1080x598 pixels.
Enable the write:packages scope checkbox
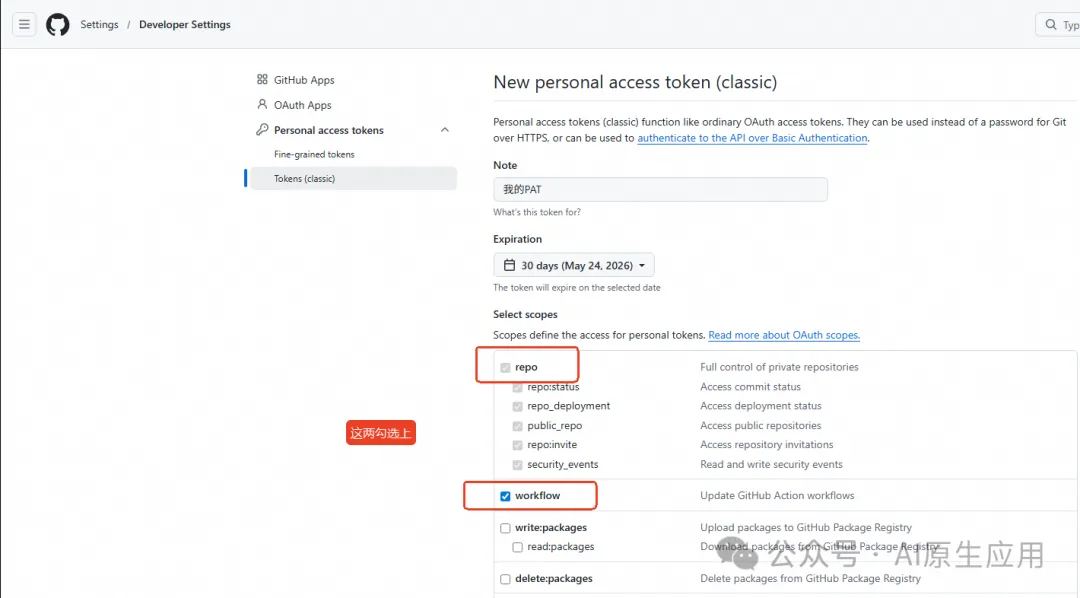coord(505,528)
